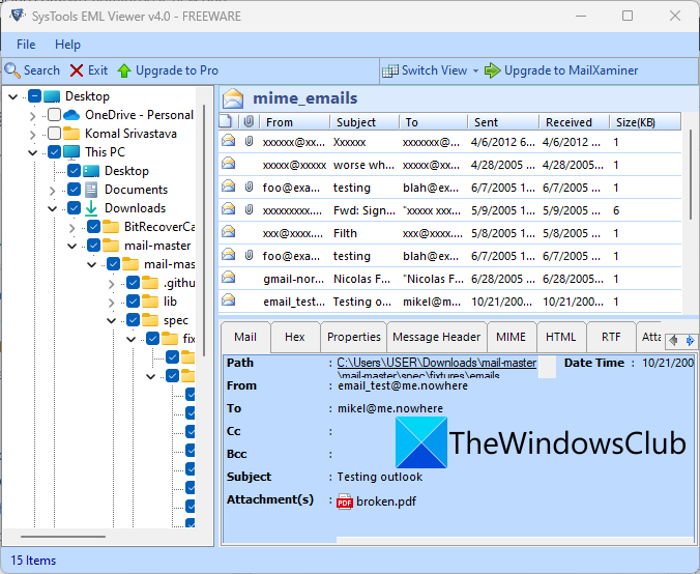Select the 'worse wh...' email subject
This screenshot has height=574, width=700.
(364, 165)
